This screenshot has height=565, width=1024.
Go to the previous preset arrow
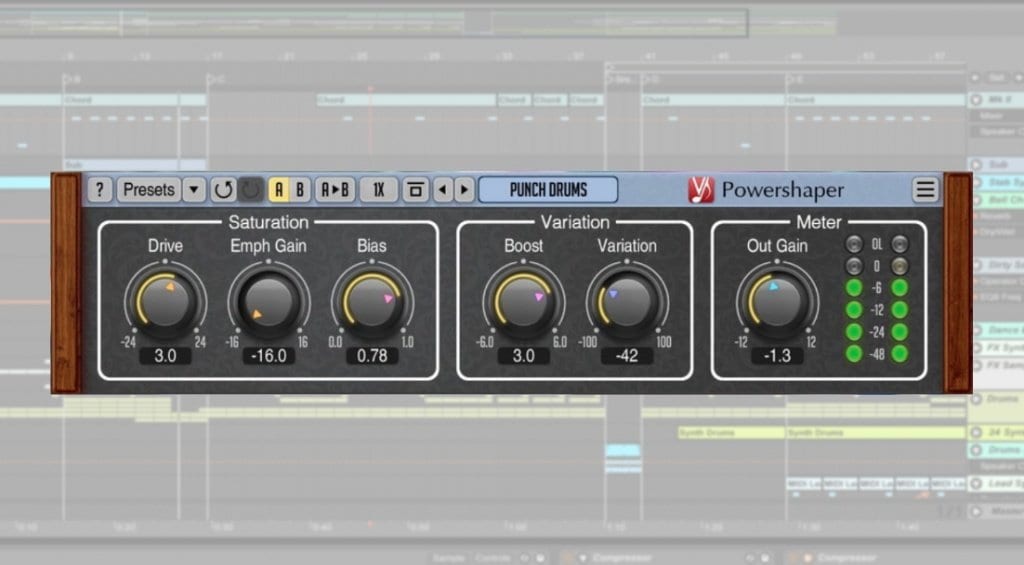click(443, 190)
